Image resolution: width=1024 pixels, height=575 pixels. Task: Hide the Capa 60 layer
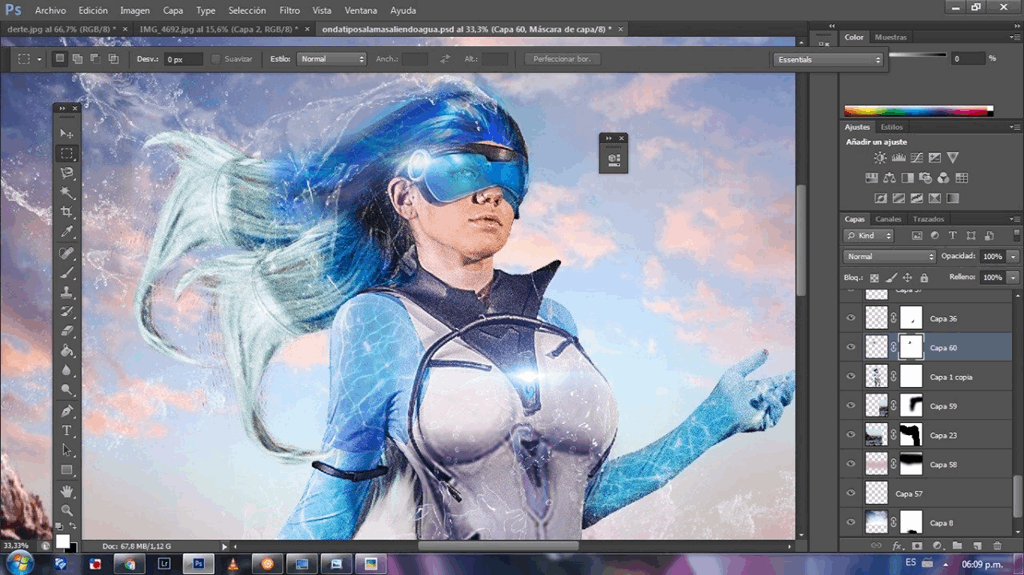[x=851, y=348]
